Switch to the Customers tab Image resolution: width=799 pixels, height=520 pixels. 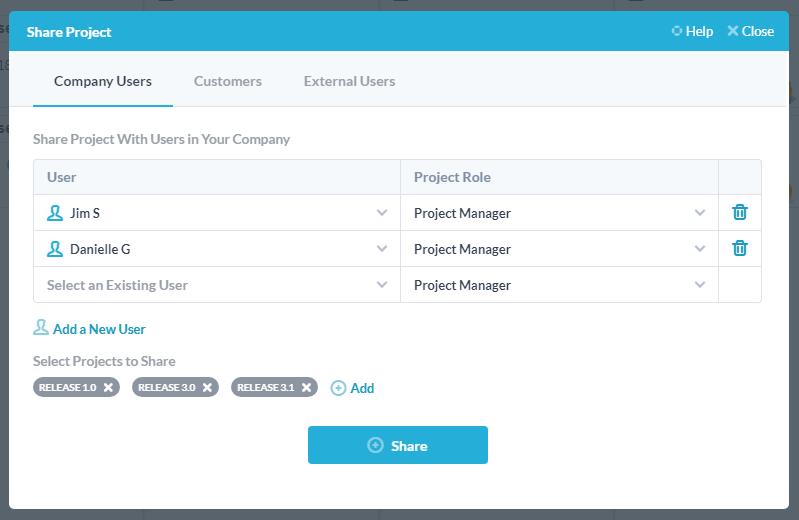(228, 81)
